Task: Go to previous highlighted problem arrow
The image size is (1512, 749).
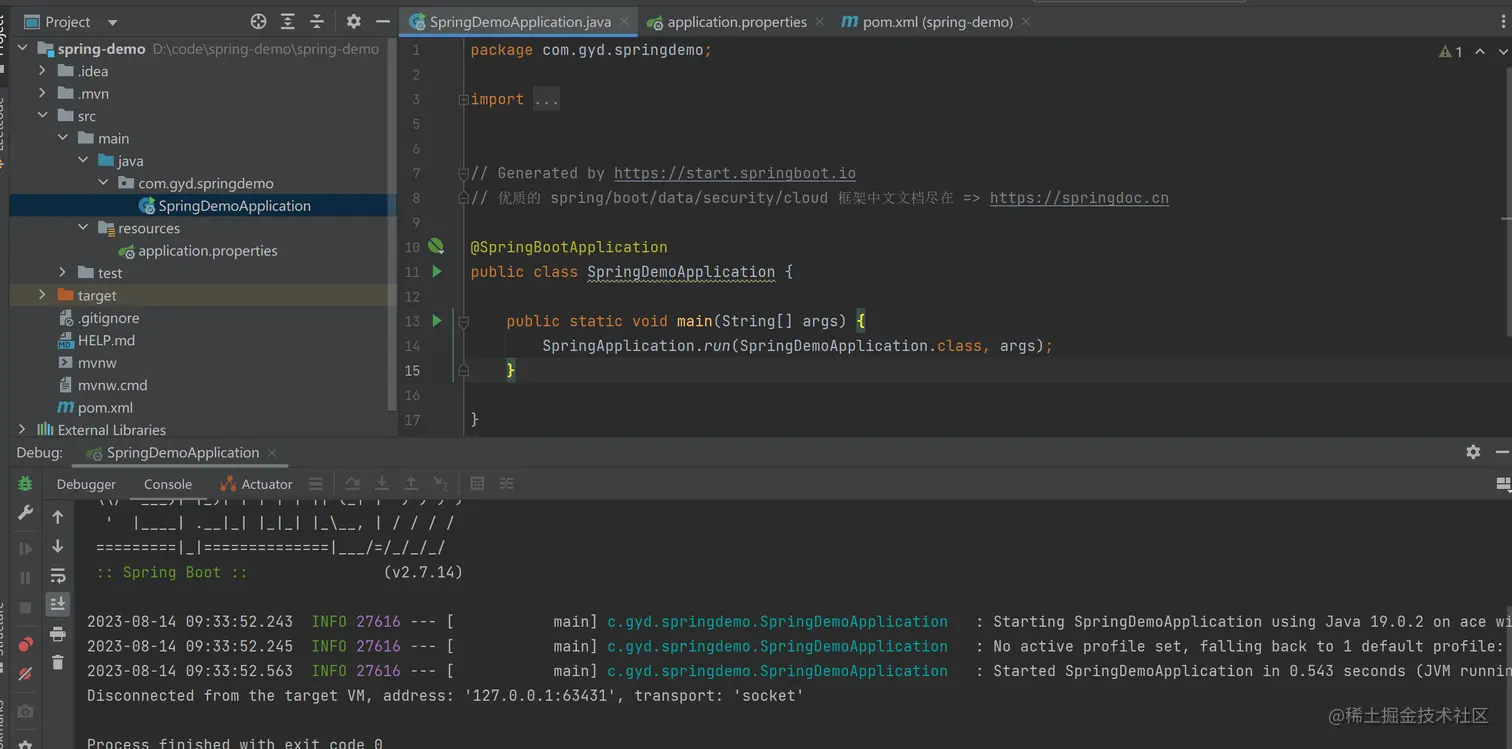Action: [1480, 51]
